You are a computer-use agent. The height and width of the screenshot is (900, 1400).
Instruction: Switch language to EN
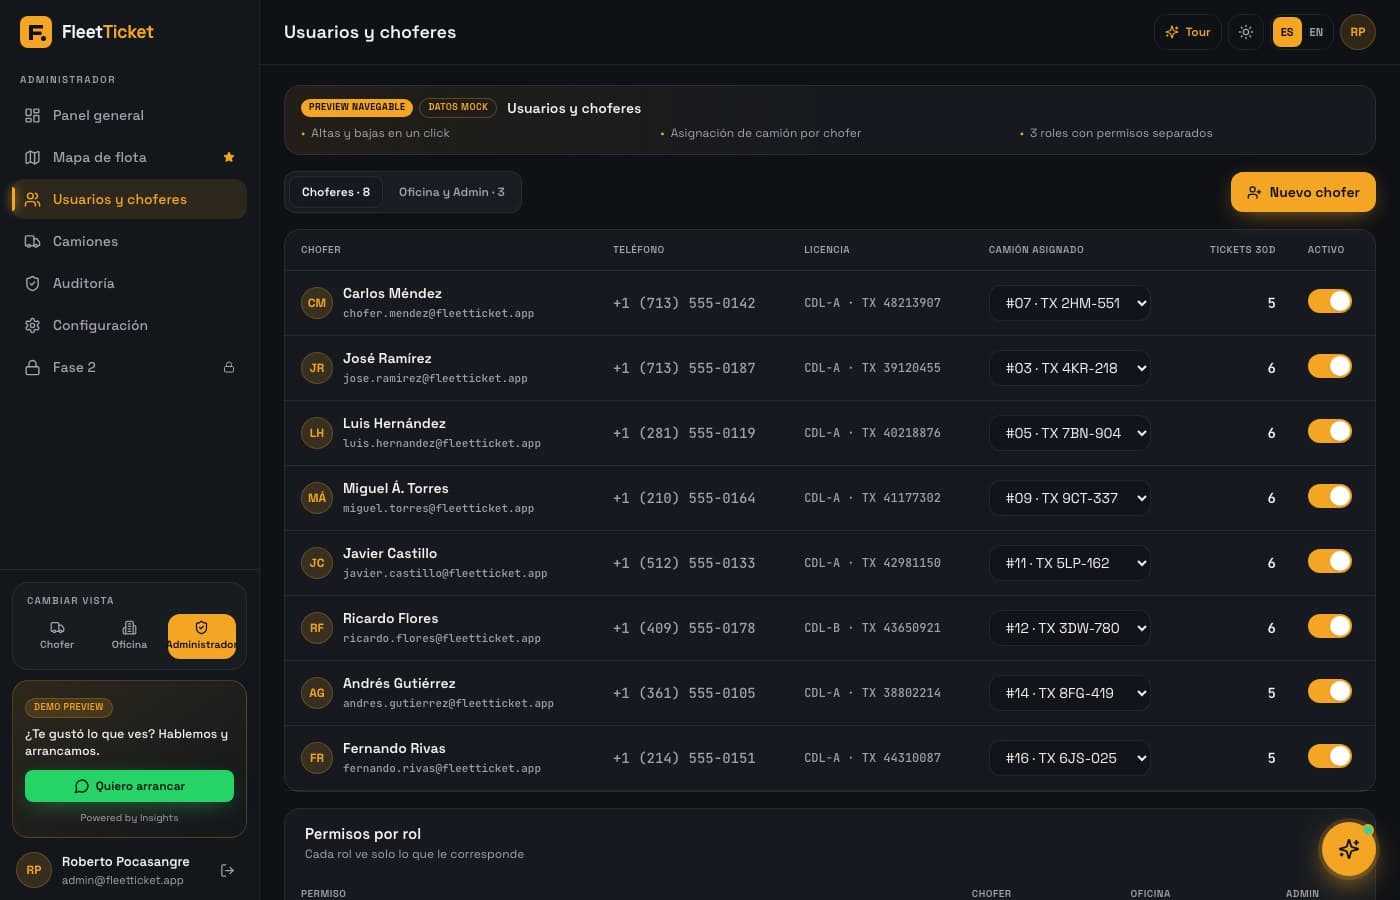coord(1316,32)
